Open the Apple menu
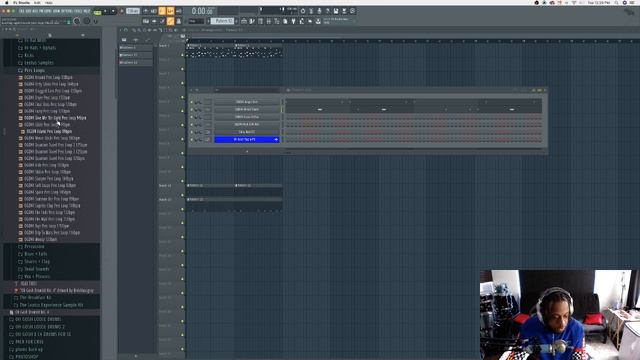 [x=7, y=2]
